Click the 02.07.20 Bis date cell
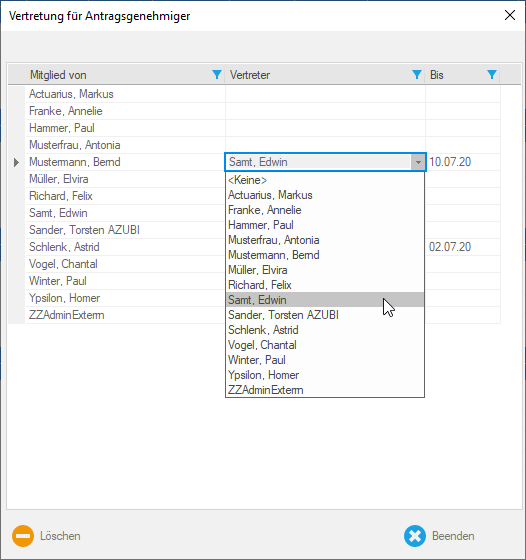Image resolution: width=526 pixels, height=560 pixels. click(x=463, y=247)
